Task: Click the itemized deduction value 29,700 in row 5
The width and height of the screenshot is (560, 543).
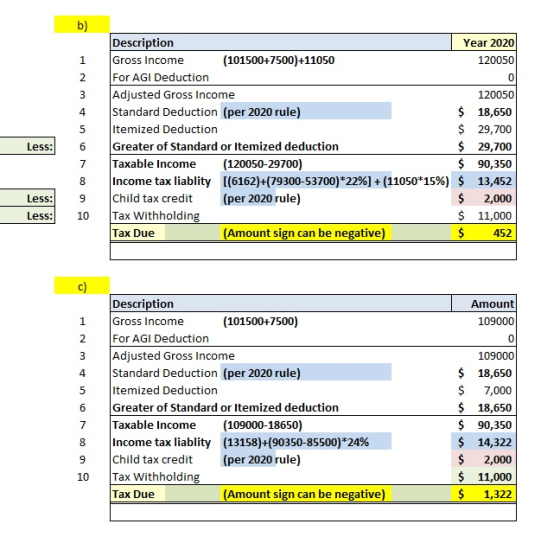Action: pyautogui.click(x=495, y=129)
